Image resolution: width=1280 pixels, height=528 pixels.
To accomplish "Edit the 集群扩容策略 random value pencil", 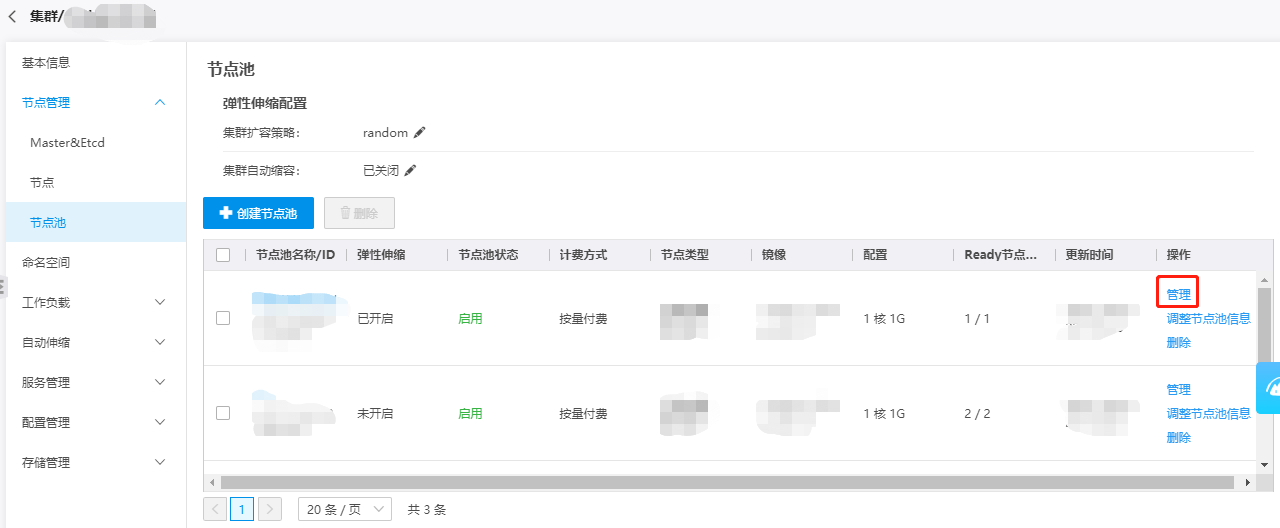I will [420, 132].
